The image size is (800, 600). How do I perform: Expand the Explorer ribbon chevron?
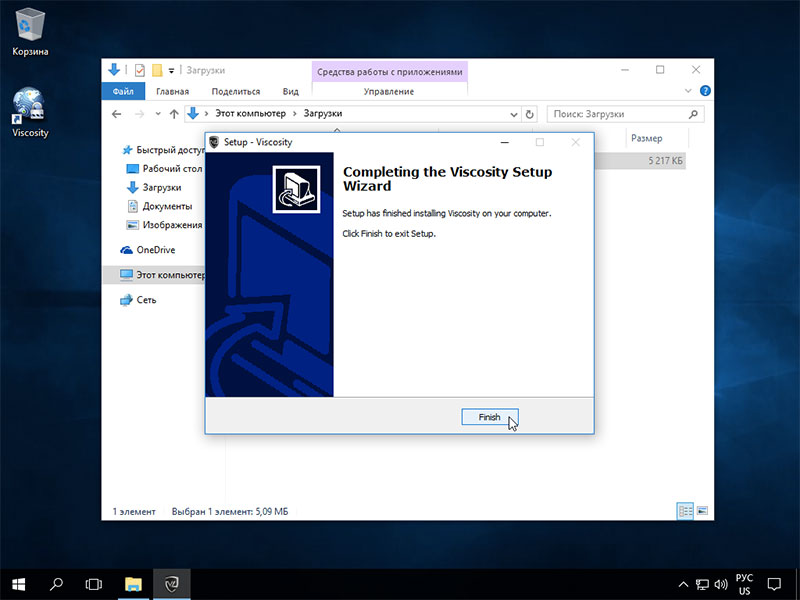pos(688,91)
